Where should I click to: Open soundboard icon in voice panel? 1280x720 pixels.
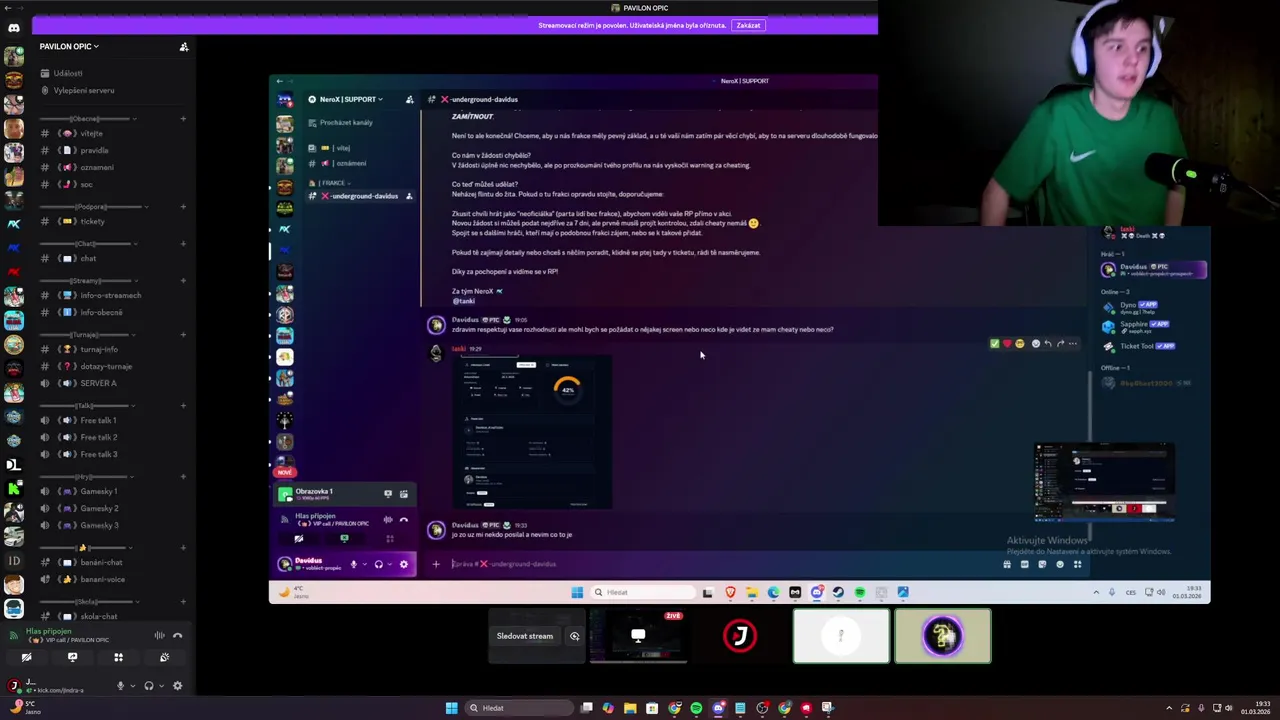coord(164,657)
